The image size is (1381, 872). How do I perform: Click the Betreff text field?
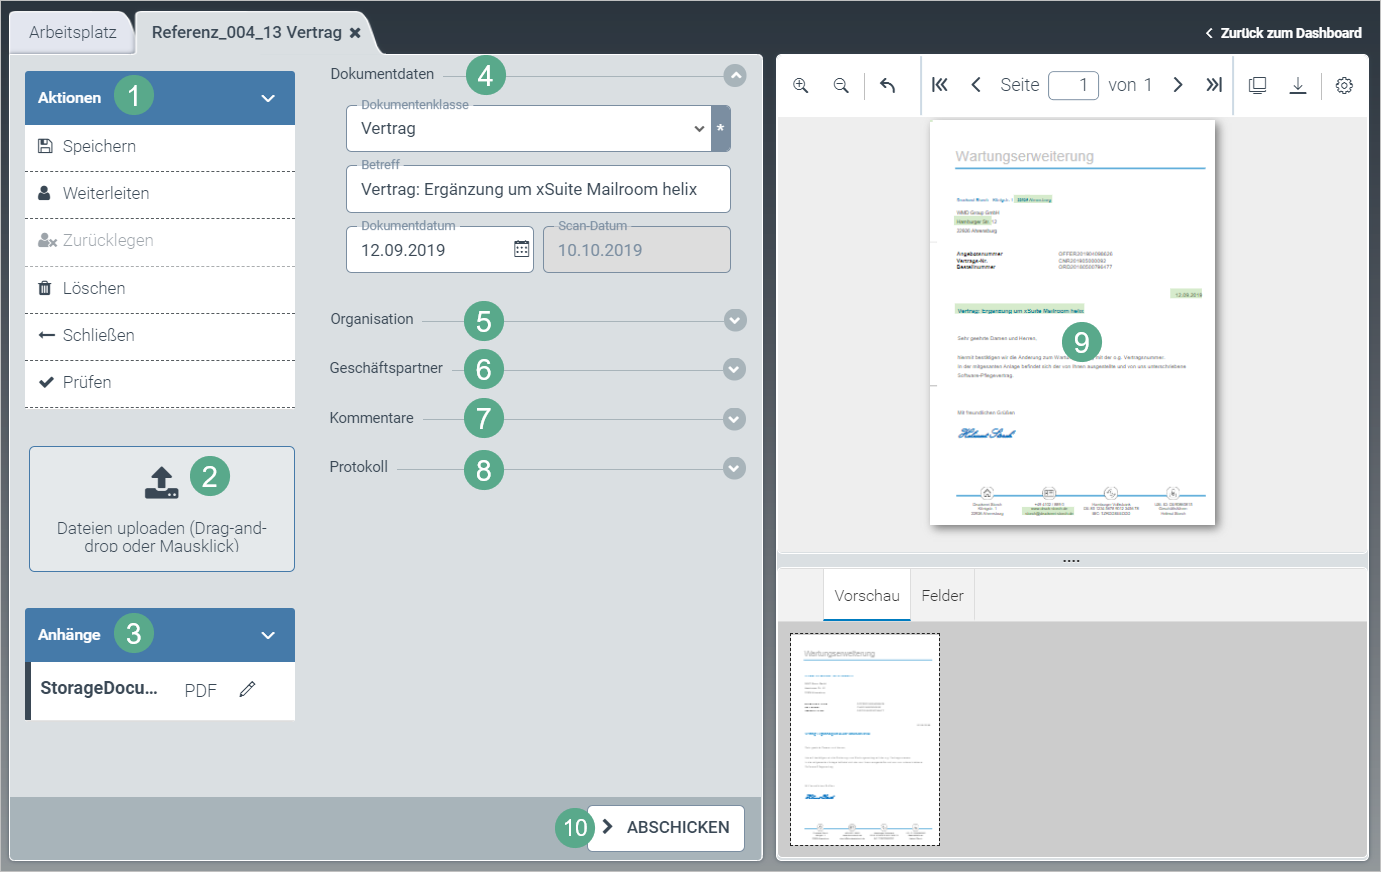point(538,190)
